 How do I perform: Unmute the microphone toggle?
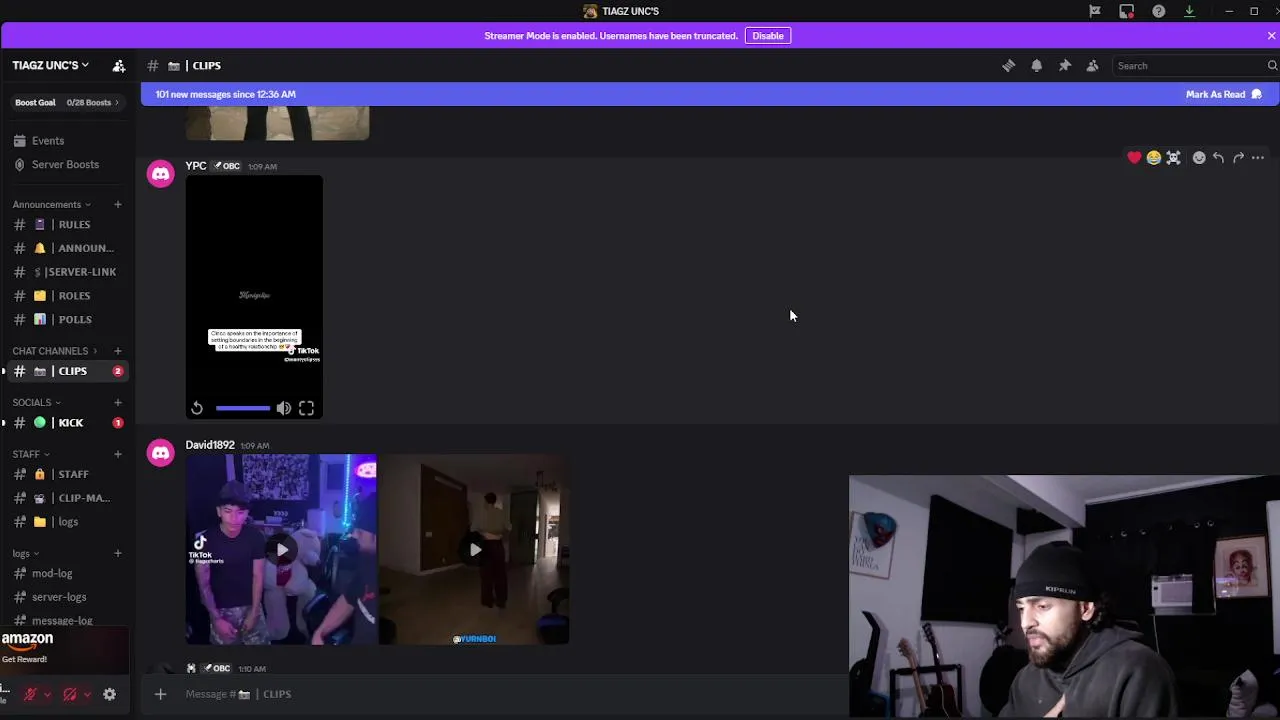[31, 694]
